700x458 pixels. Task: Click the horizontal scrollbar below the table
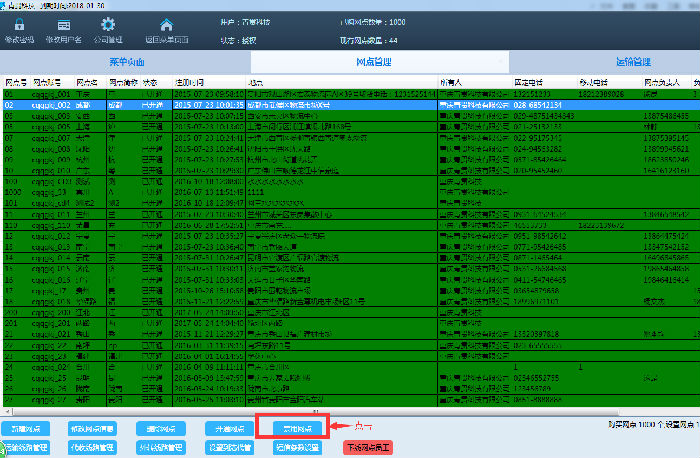pos(300,412)
